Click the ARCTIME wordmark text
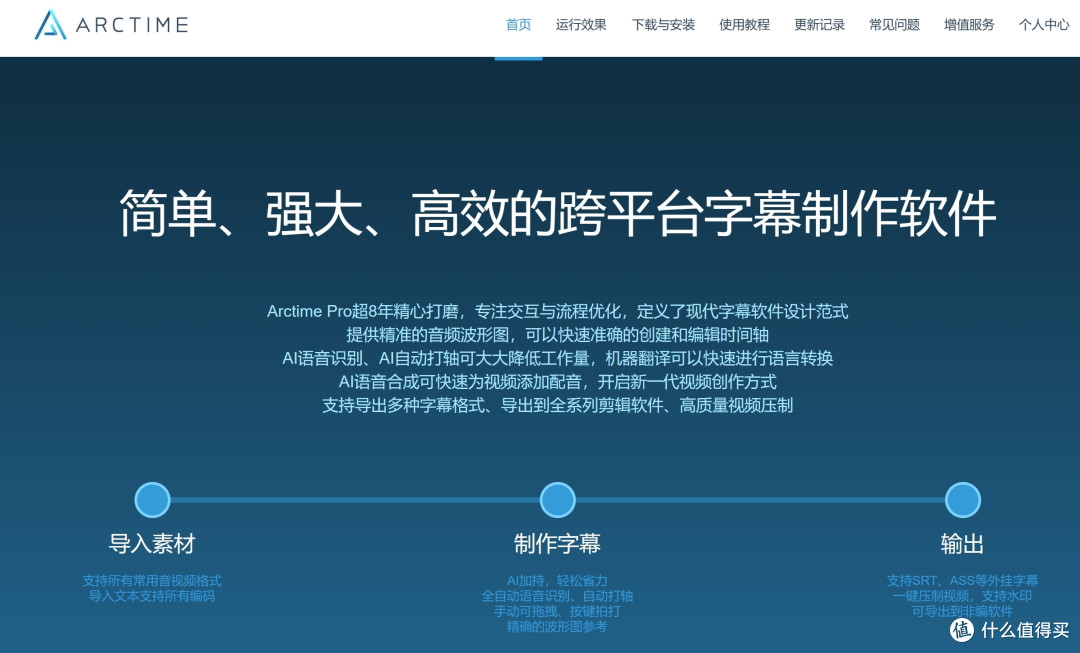The height and width of the screenshot is (653, 1080). [132, 25]
